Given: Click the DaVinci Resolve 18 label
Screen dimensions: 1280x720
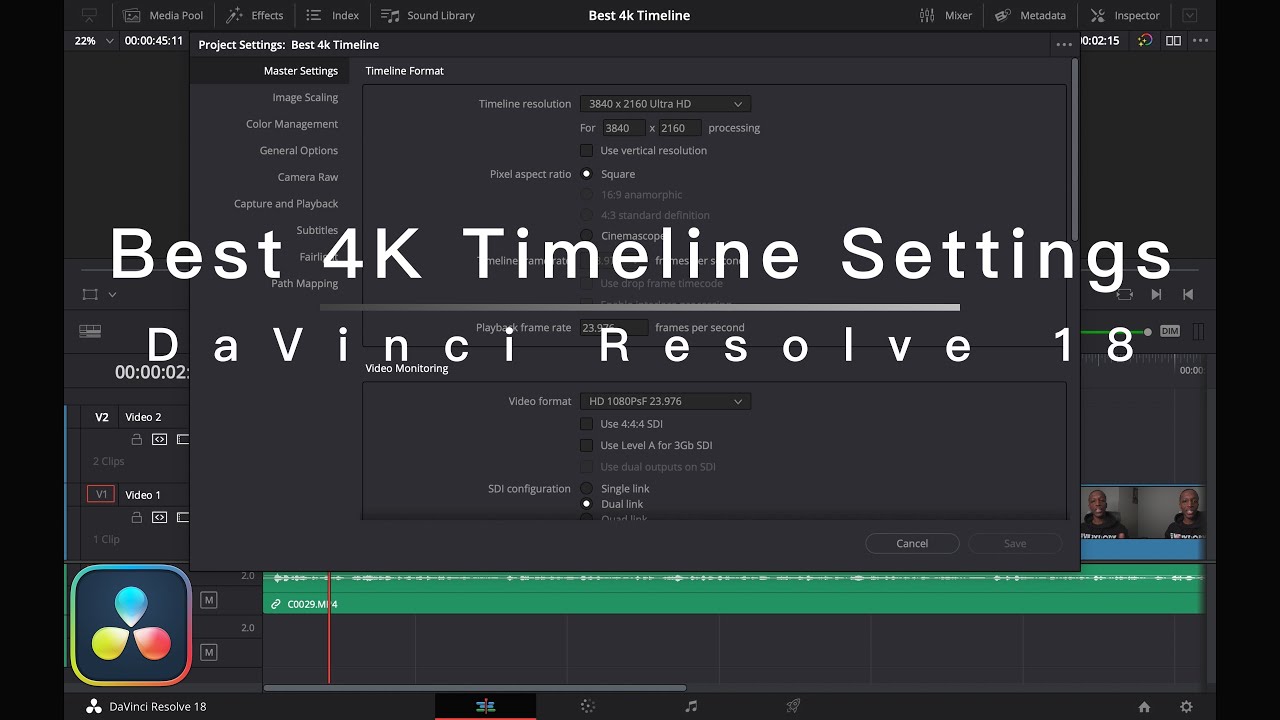Looking at the screenshot, I should (158, 706).
